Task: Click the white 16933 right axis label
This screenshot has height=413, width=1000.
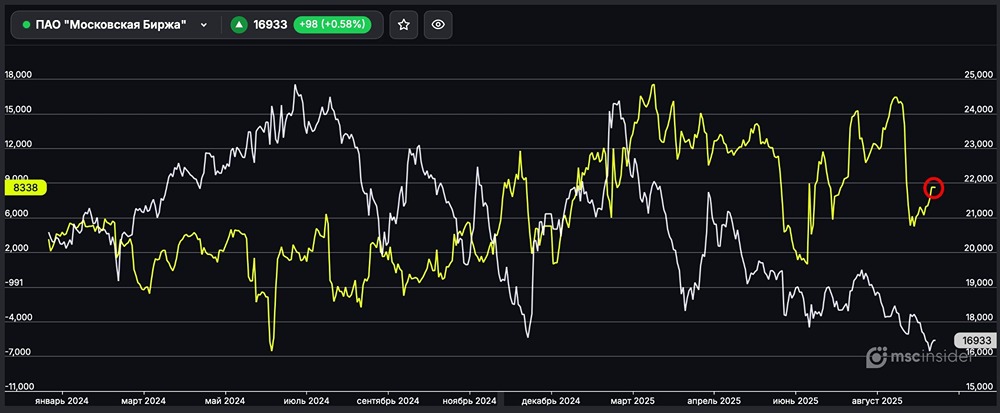Action: (975, 341)
